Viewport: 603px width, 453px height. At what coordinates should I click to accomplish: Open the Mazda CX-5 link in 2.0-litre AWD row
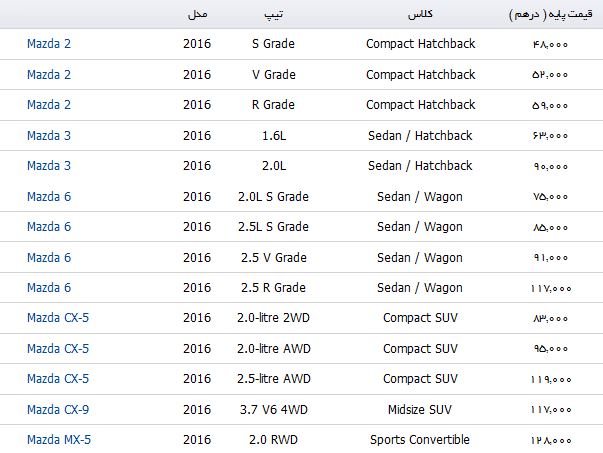point(58,348)
